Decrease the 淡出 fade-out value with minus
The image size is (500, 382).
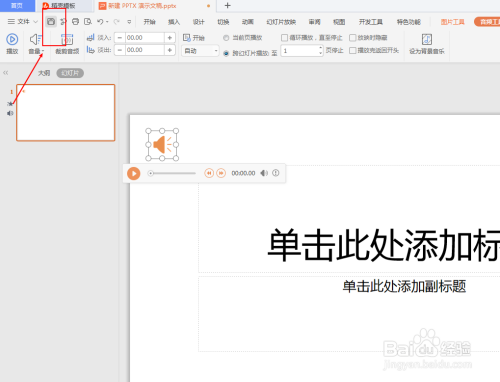coord(120,50)
